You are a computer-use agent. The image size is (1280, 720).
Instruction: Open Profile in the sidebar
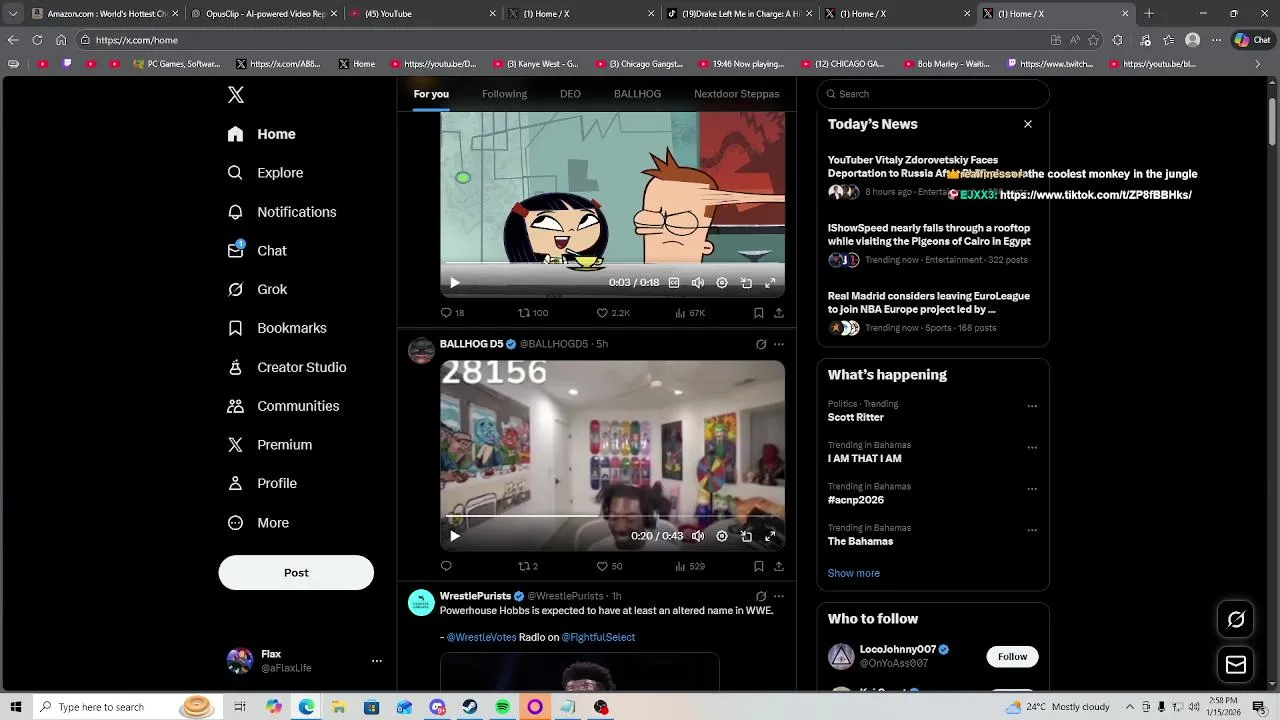[x=262, y=483]
